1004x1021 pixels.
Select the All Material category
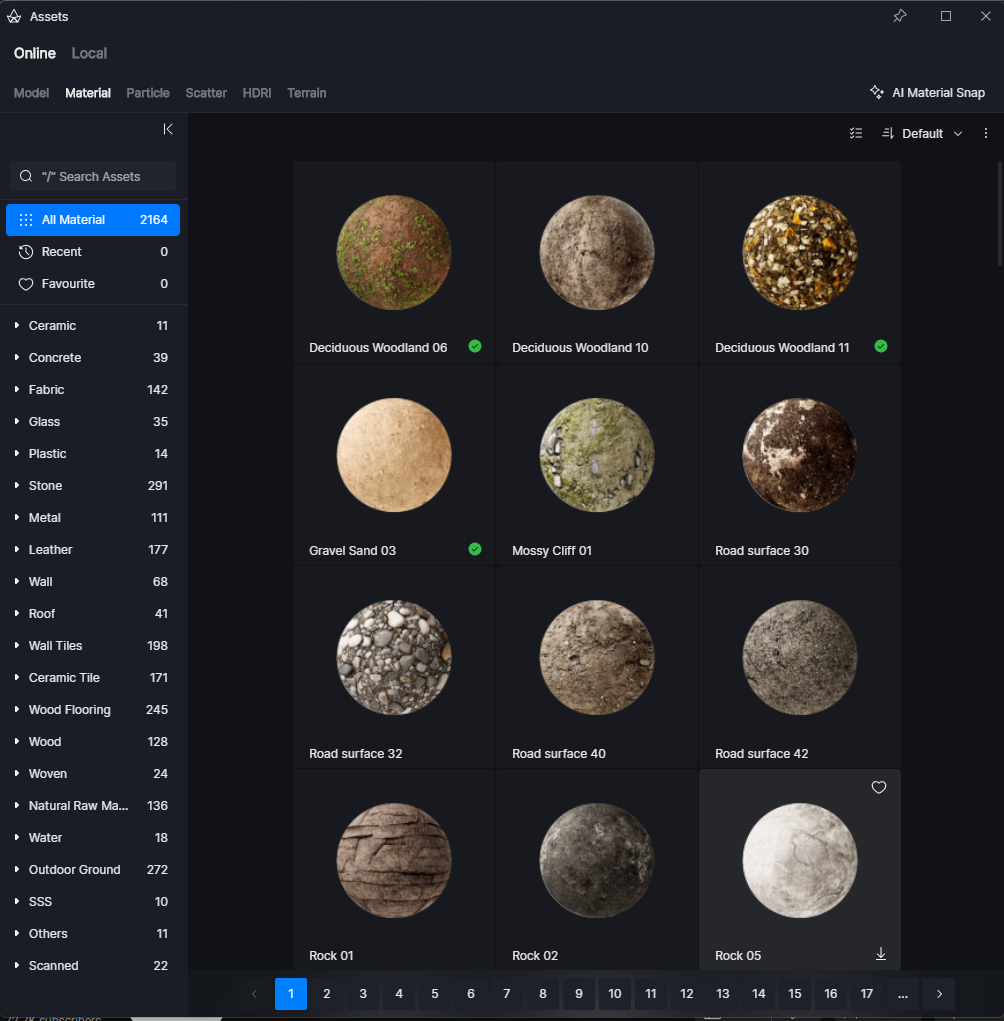(x=93, y=220)
